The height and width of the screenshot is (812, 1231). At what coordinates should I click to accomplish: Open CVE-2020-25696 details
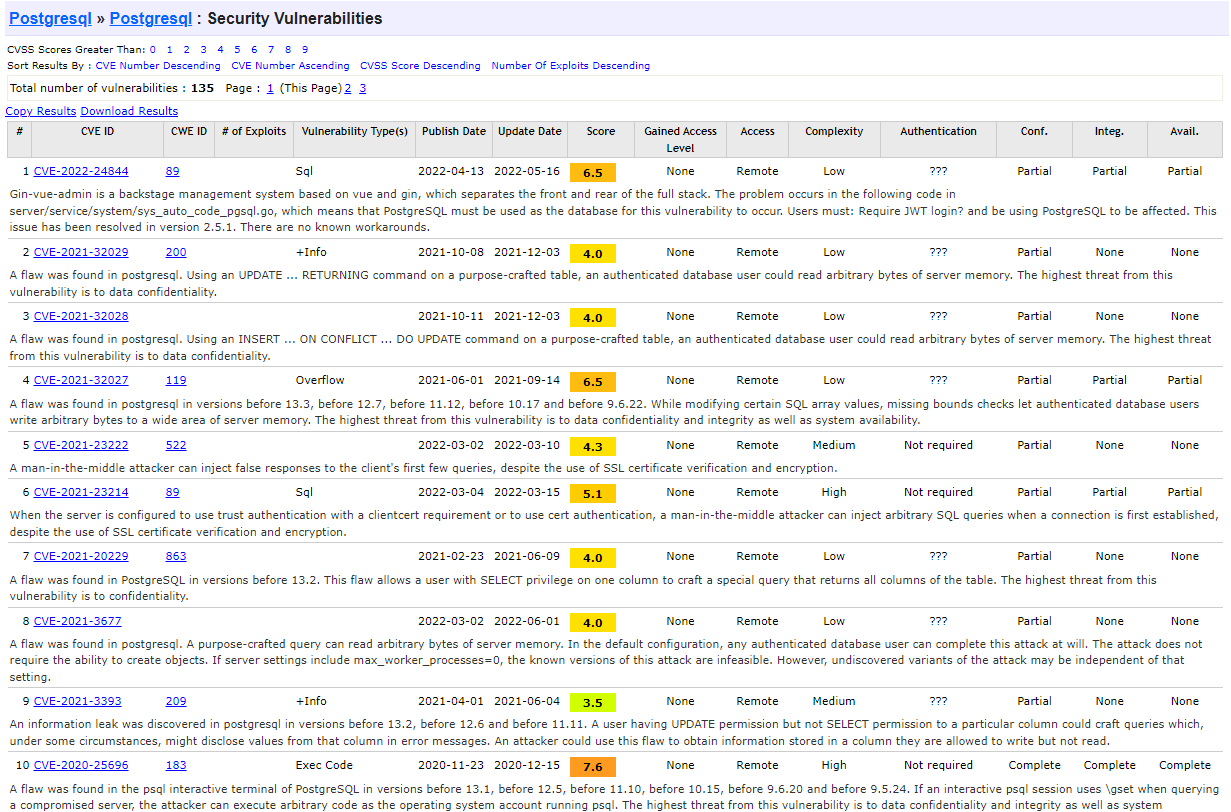pos(81,765)
